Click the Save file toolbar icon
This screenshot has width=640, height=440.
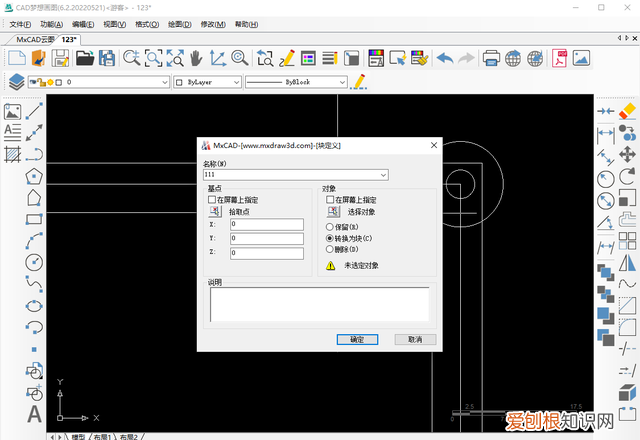pyautogui.click(x=60, y=58)
